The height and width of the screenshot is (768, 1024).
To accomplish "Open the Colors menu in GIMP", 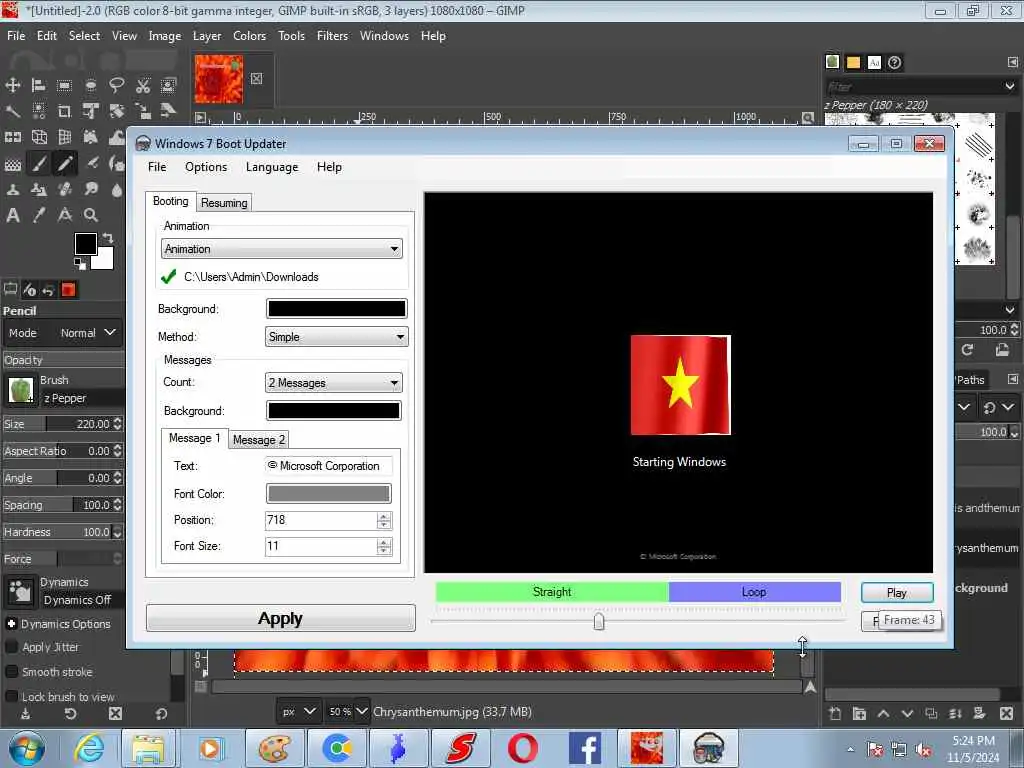I will tap(249, 36).
